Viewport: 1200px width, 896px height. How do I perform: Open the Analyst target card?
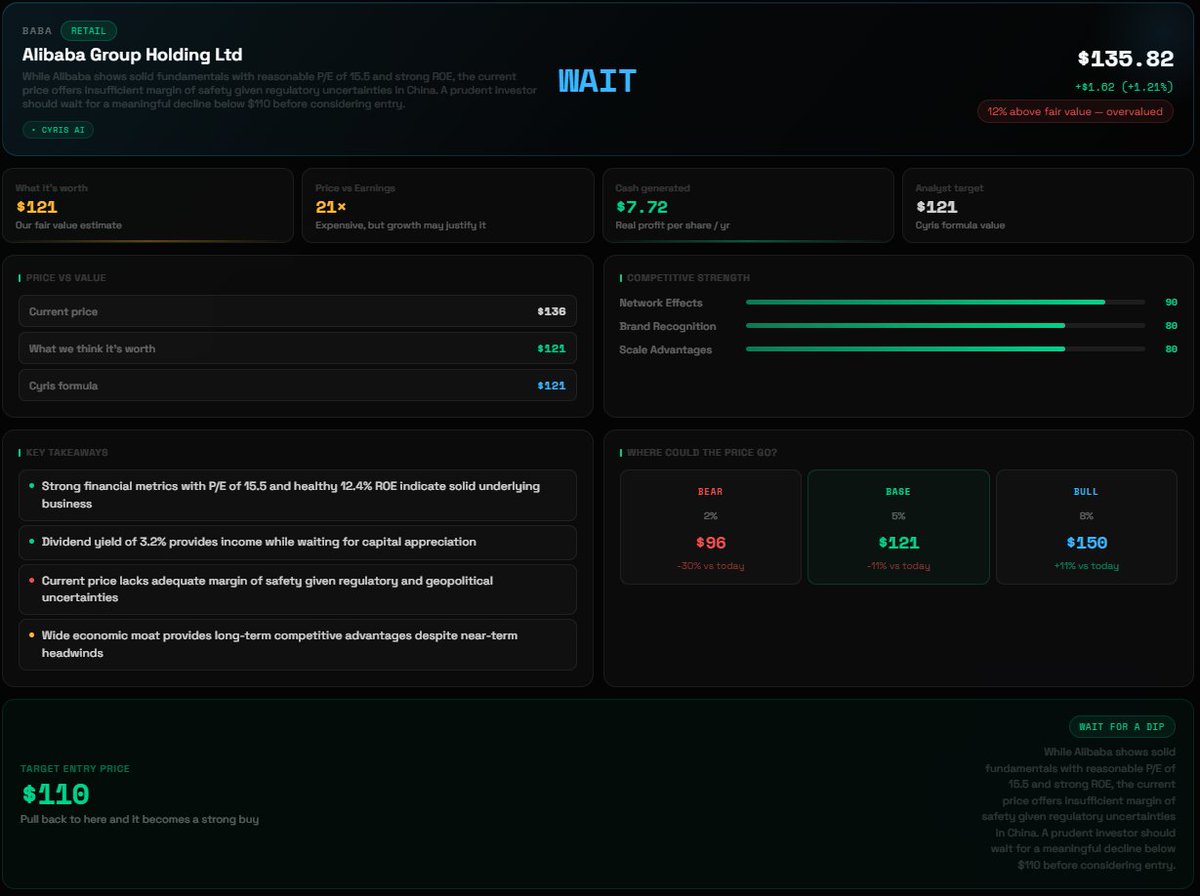point(1048,205)
